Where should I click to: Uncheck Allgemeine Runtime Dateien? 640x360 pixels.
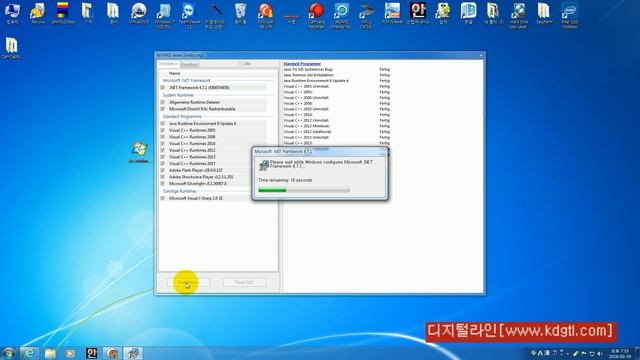point(163,102)
